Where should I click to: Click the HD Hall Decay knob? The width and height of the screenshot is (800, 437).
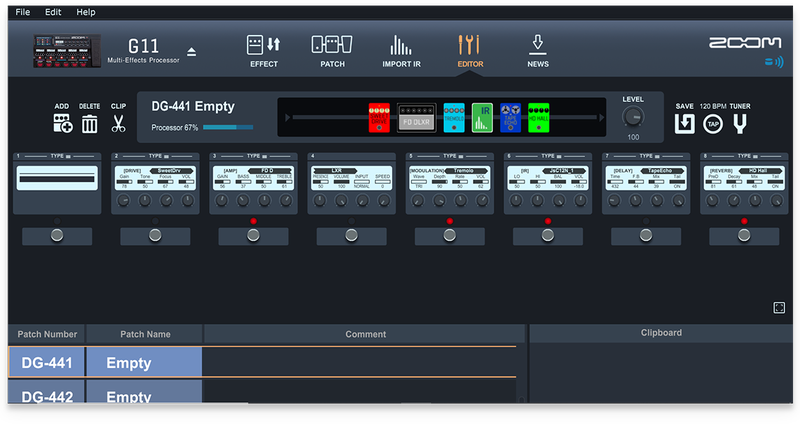734,200
